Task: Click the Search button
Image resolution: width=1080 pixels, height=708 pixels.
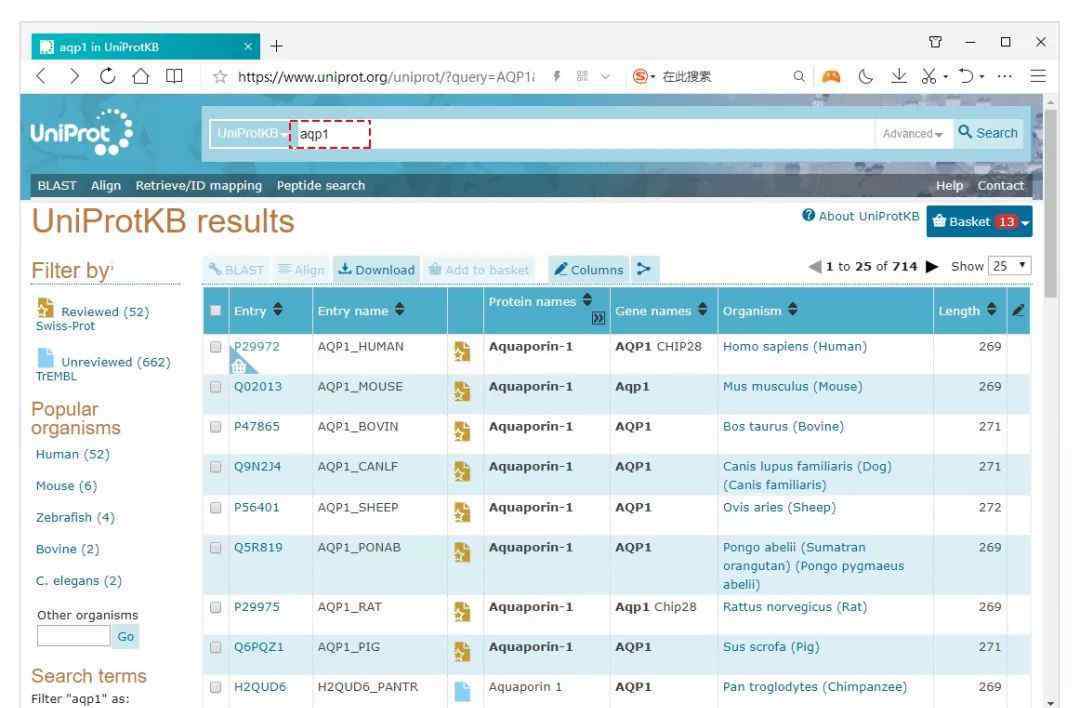Action: 988,132
